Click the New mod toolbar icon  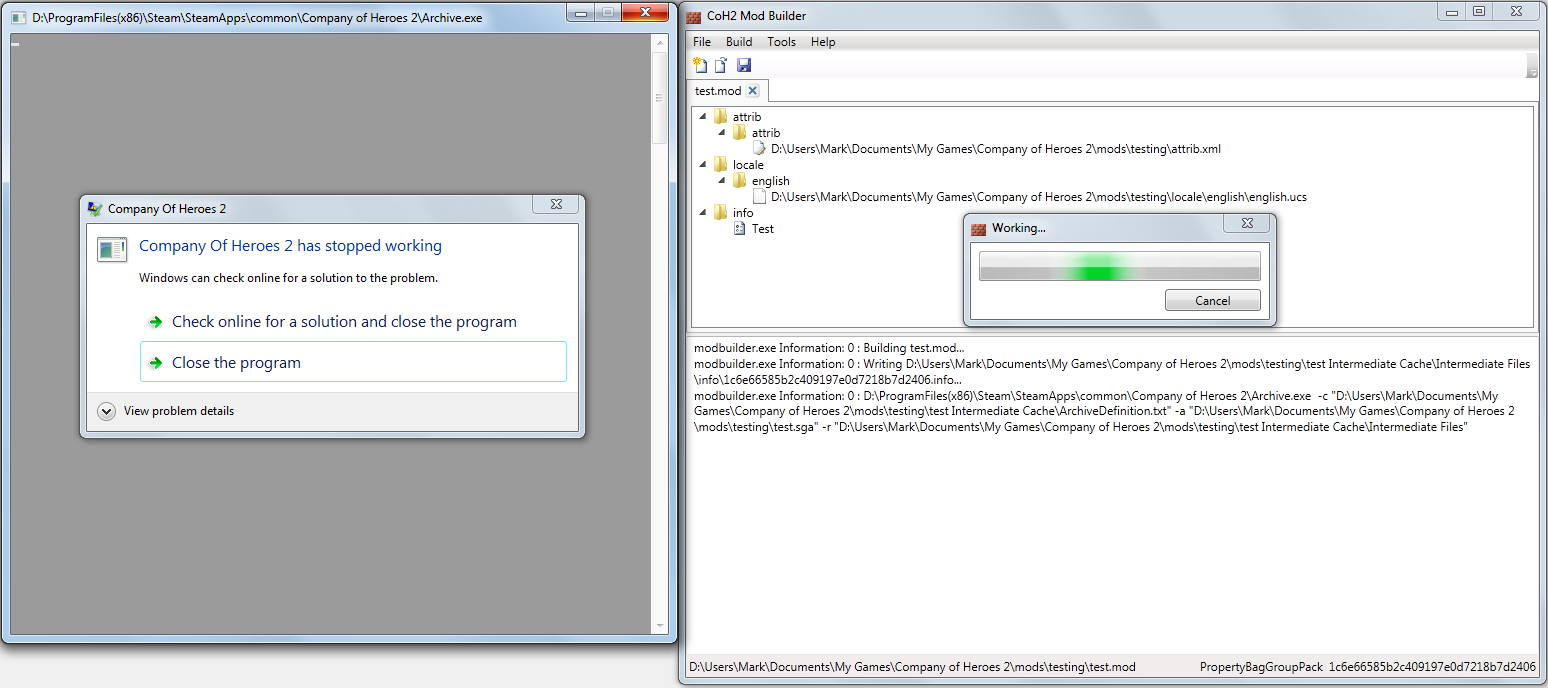[700, 65]
